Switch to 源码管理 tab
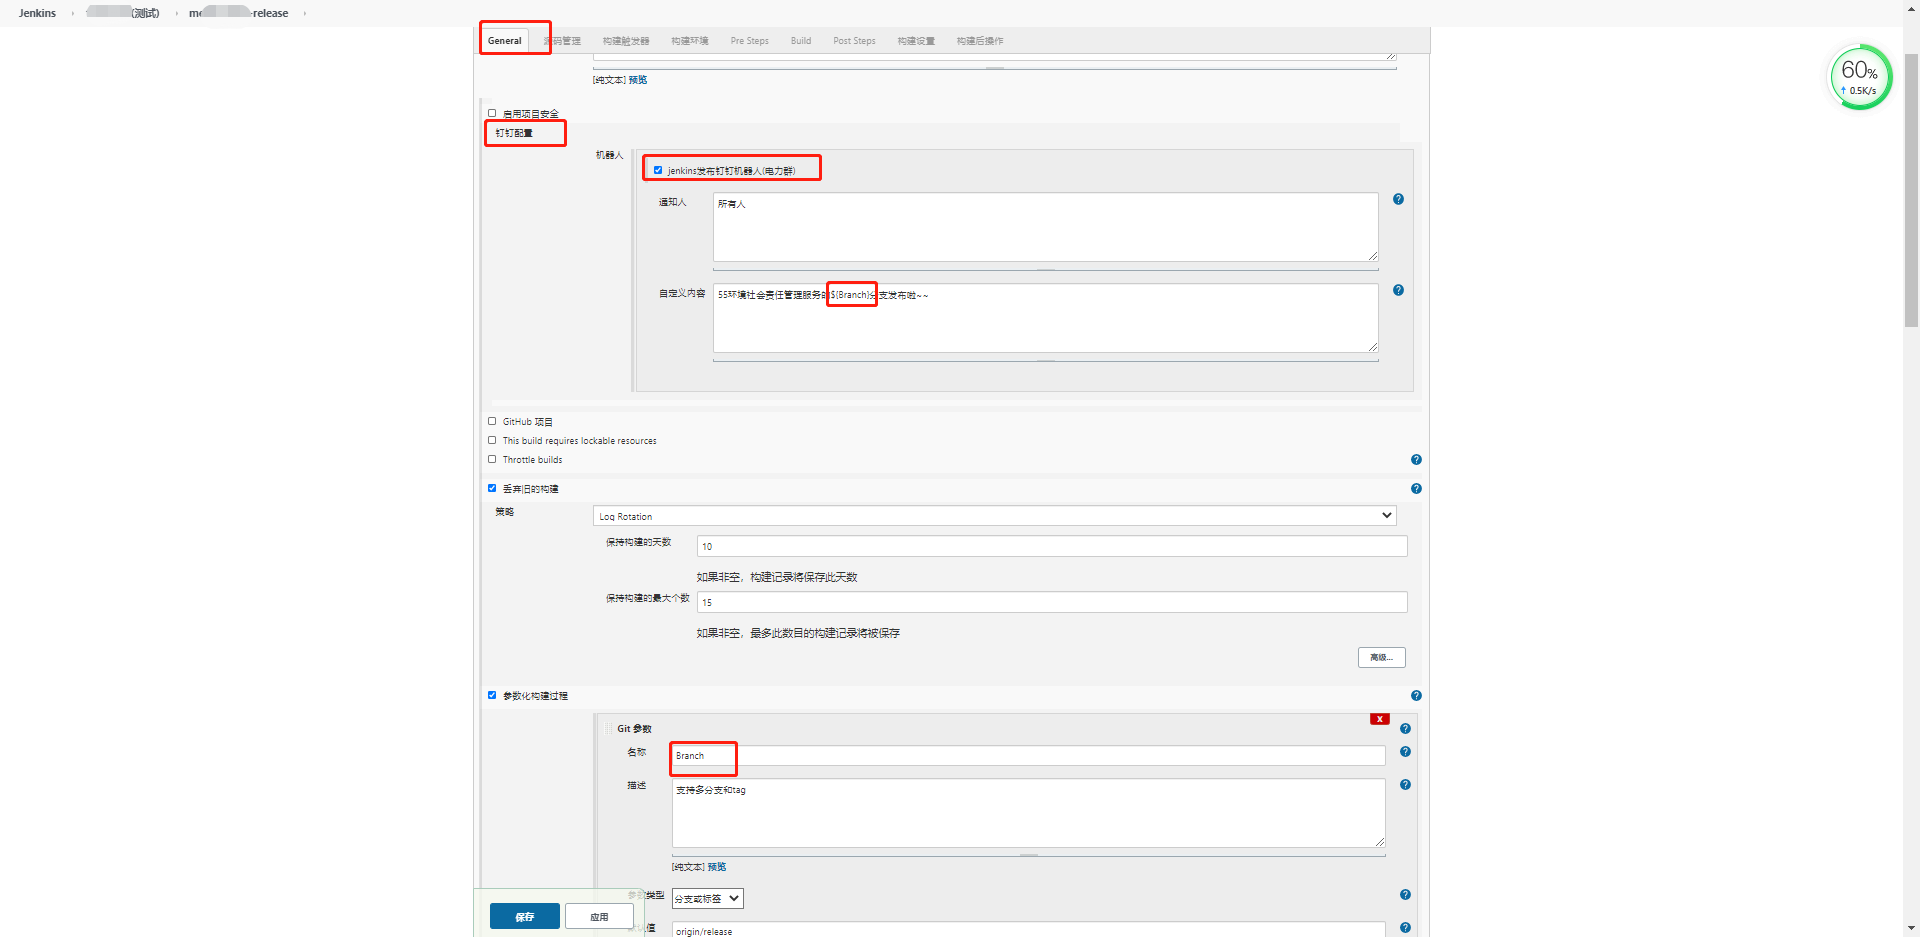The image size is (1920, 937). pos(562,41)
